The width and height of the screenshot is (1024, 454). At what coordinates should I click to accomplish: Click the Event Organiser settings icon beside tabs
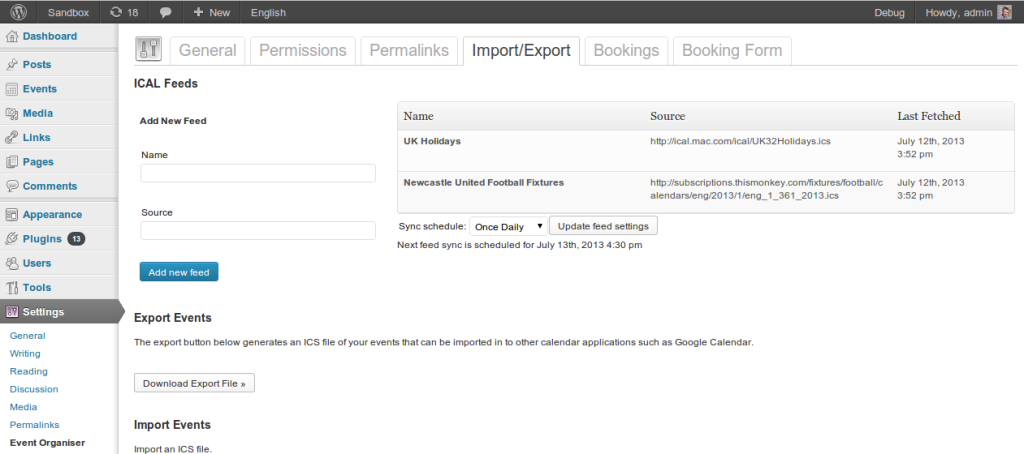[149, 50]
